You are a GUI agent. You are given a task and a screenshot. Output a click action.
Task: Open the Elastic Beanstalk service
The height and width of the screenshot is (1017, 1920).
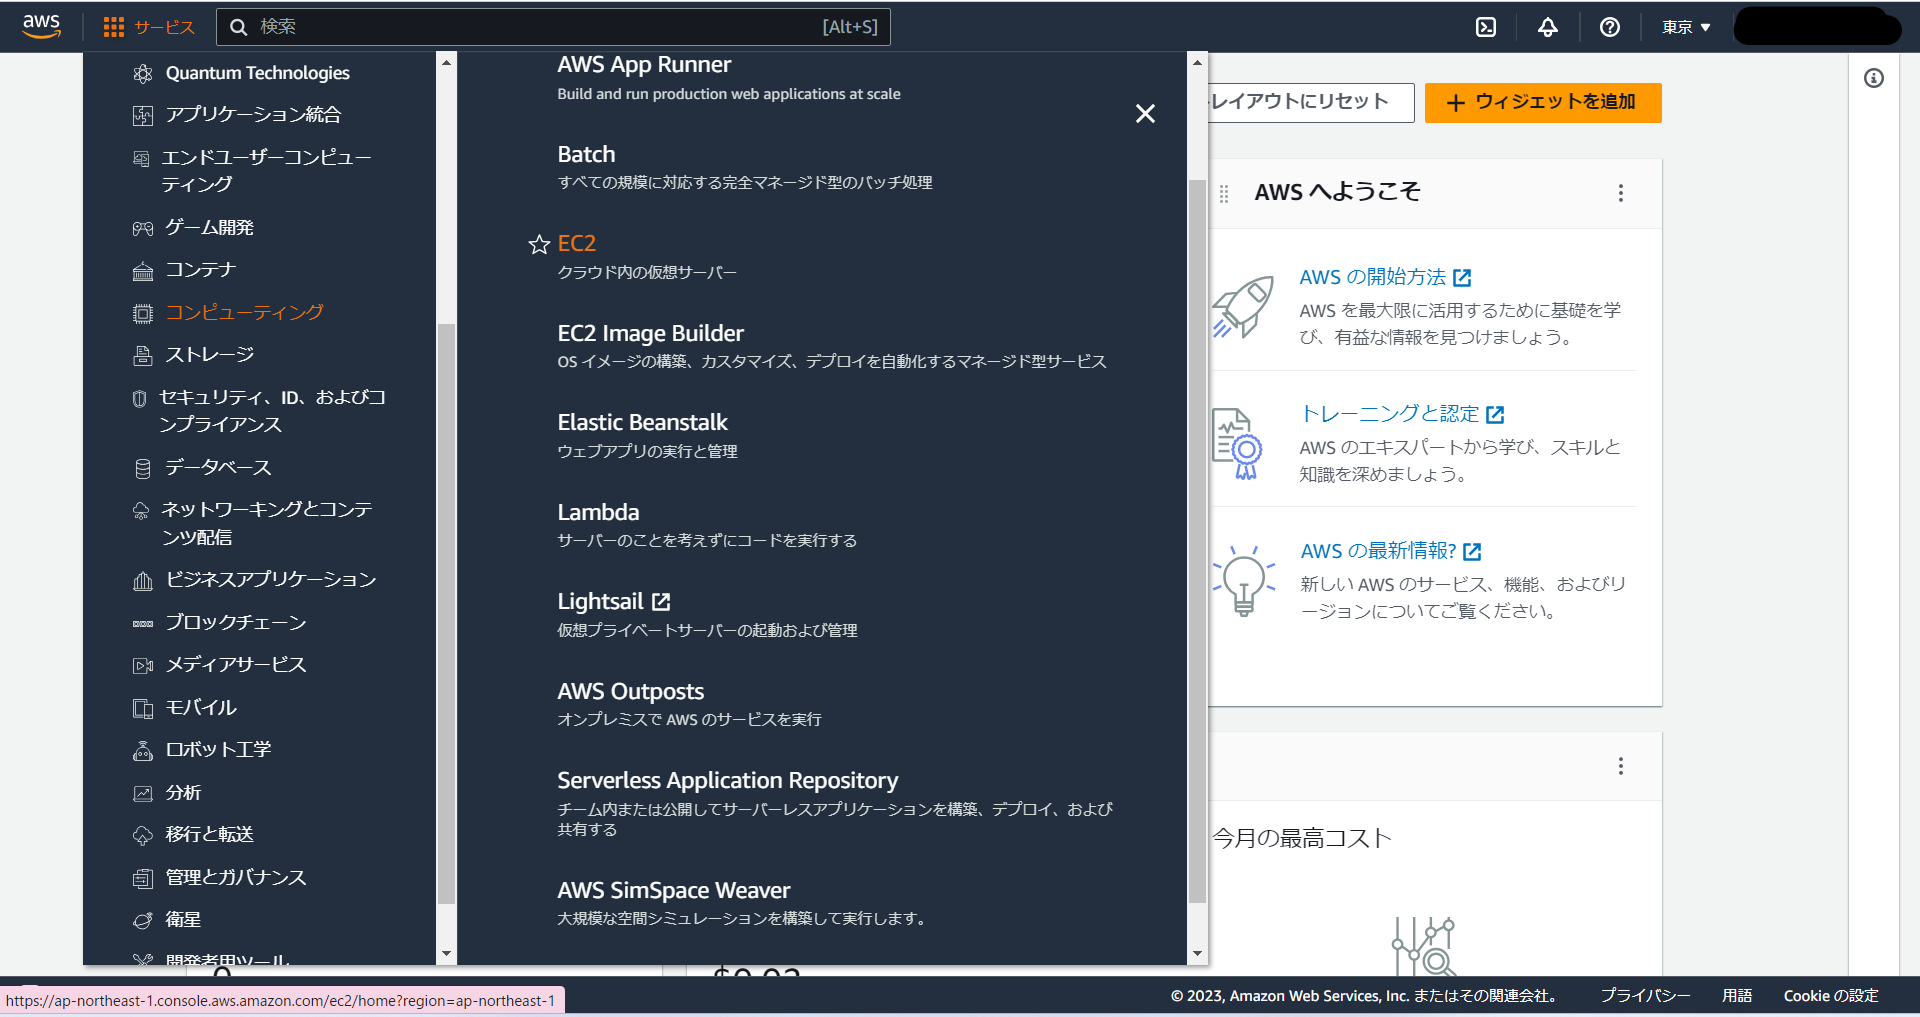pyautogui.click(x=642, y=423)
